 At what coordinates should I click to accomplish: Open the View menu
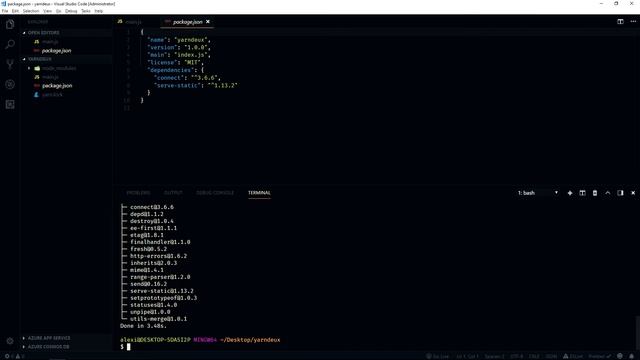tap(47, 11)
